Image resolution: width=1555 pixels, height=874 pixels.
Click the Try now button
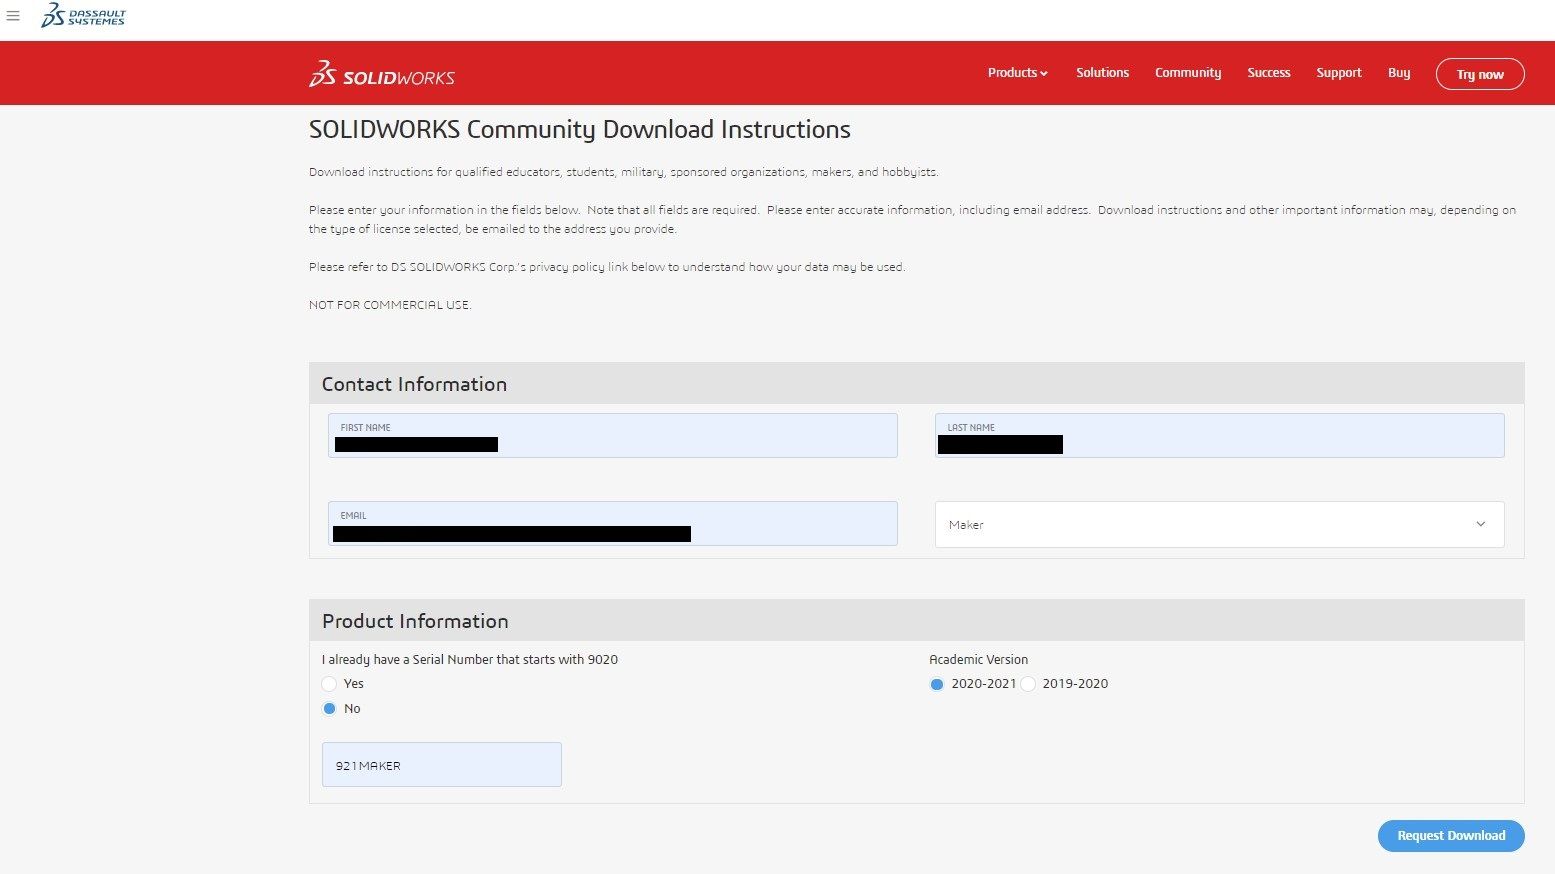pyautogui.click(x=1480, y=74)
